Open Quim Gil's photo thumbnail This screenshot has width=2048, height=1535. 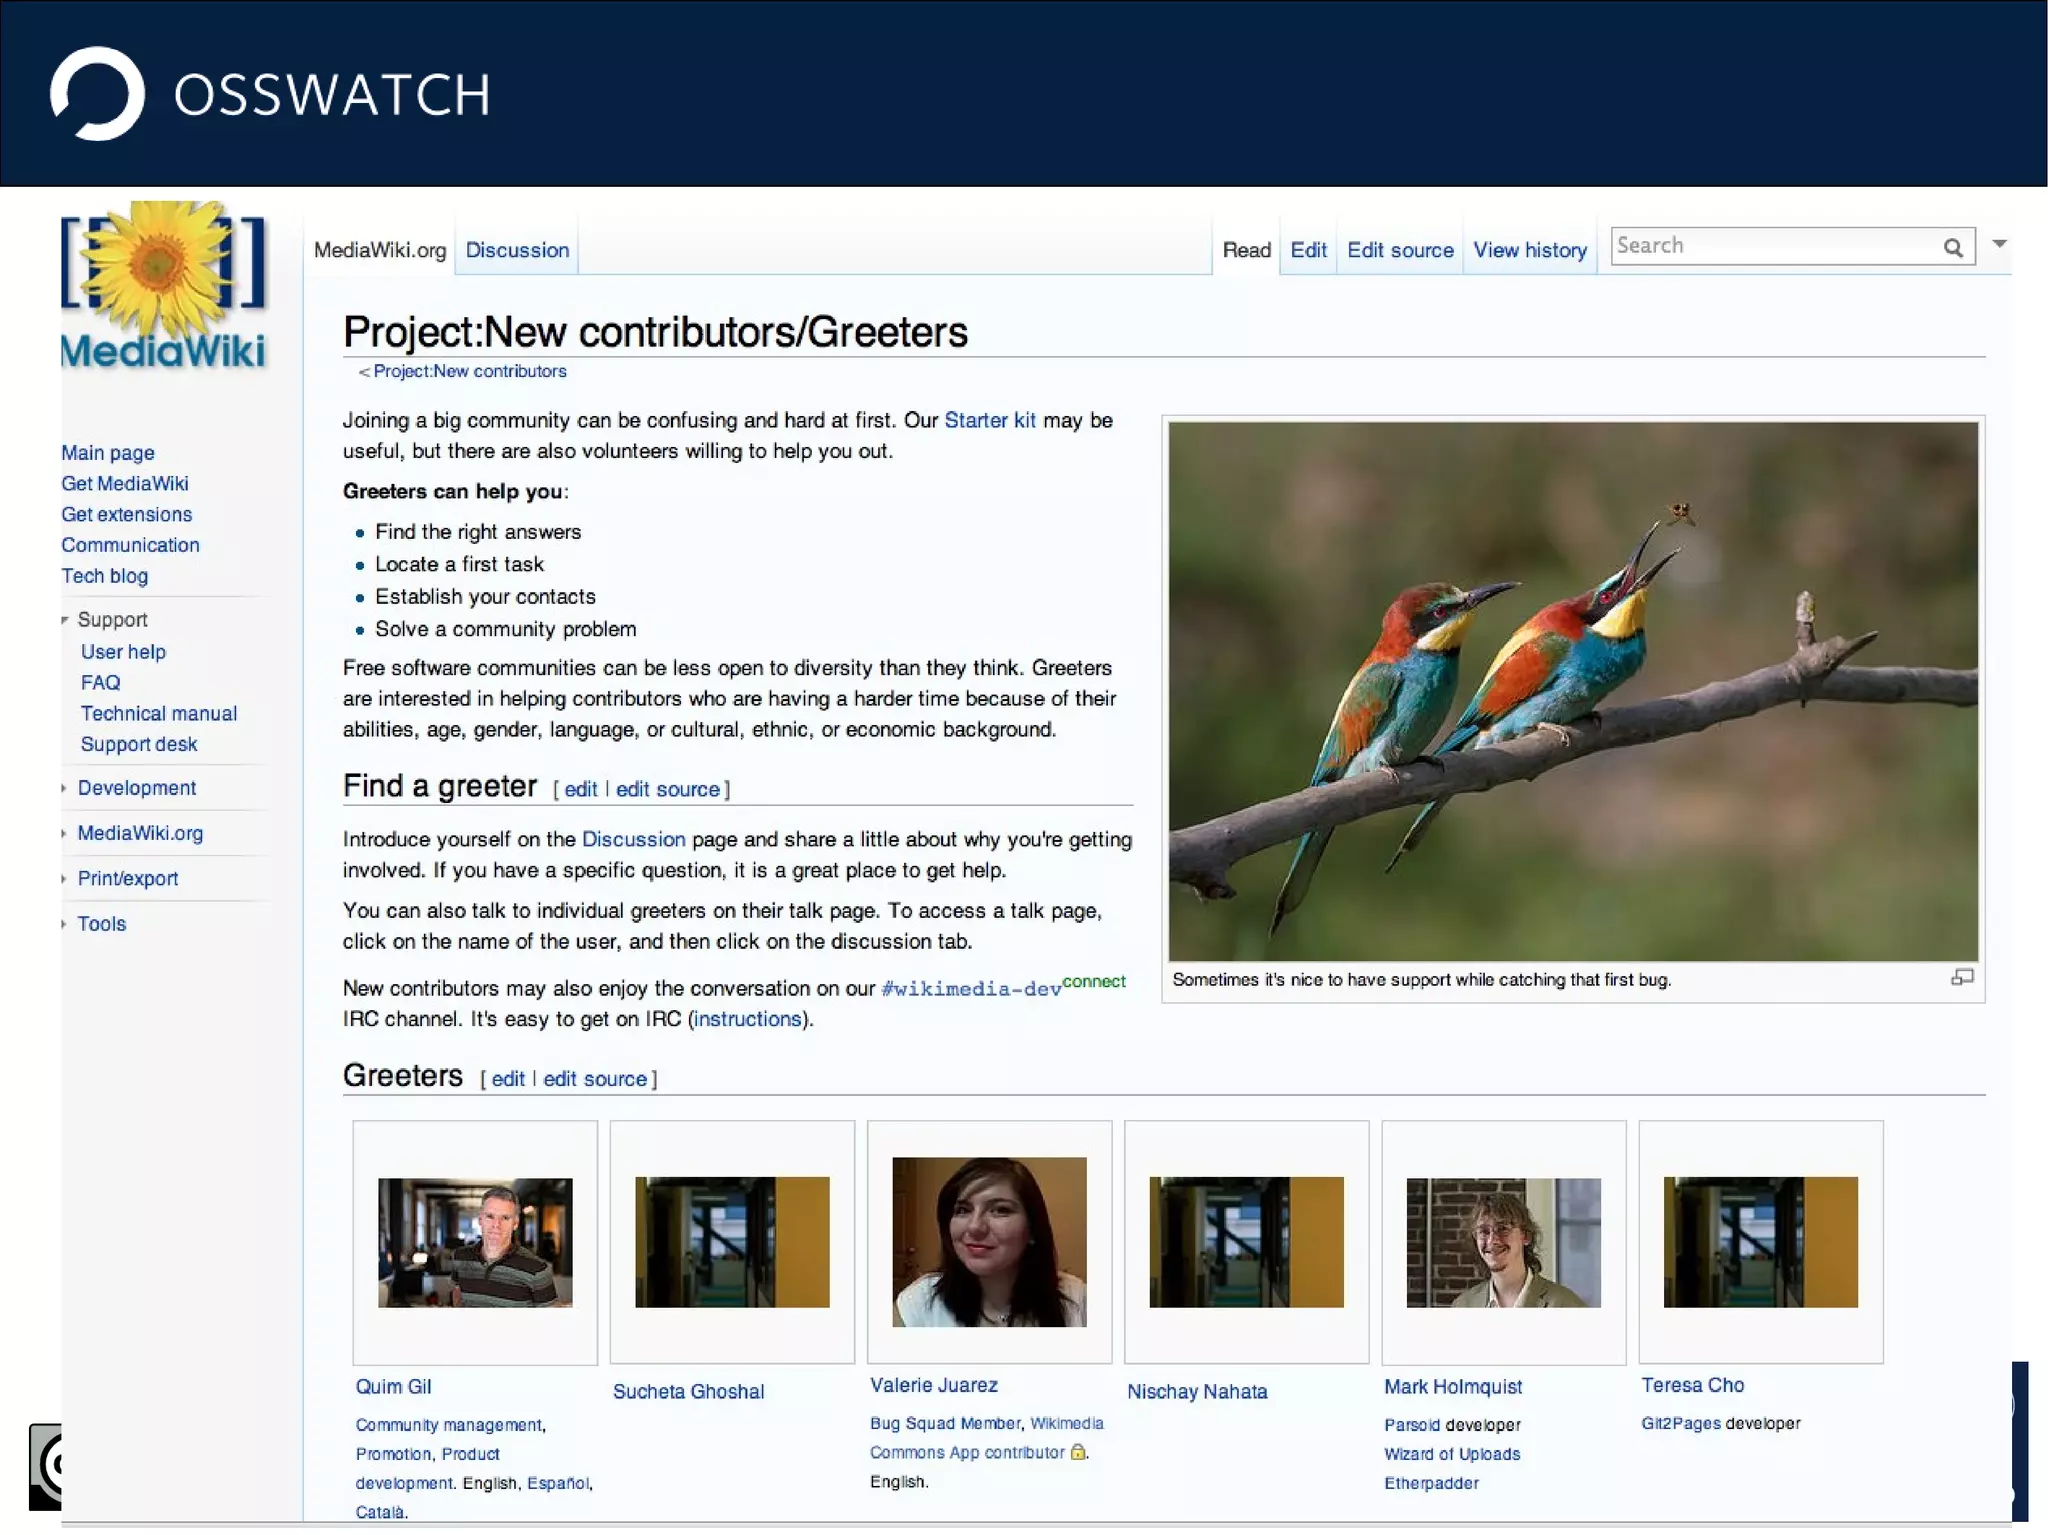[475, 1242]
